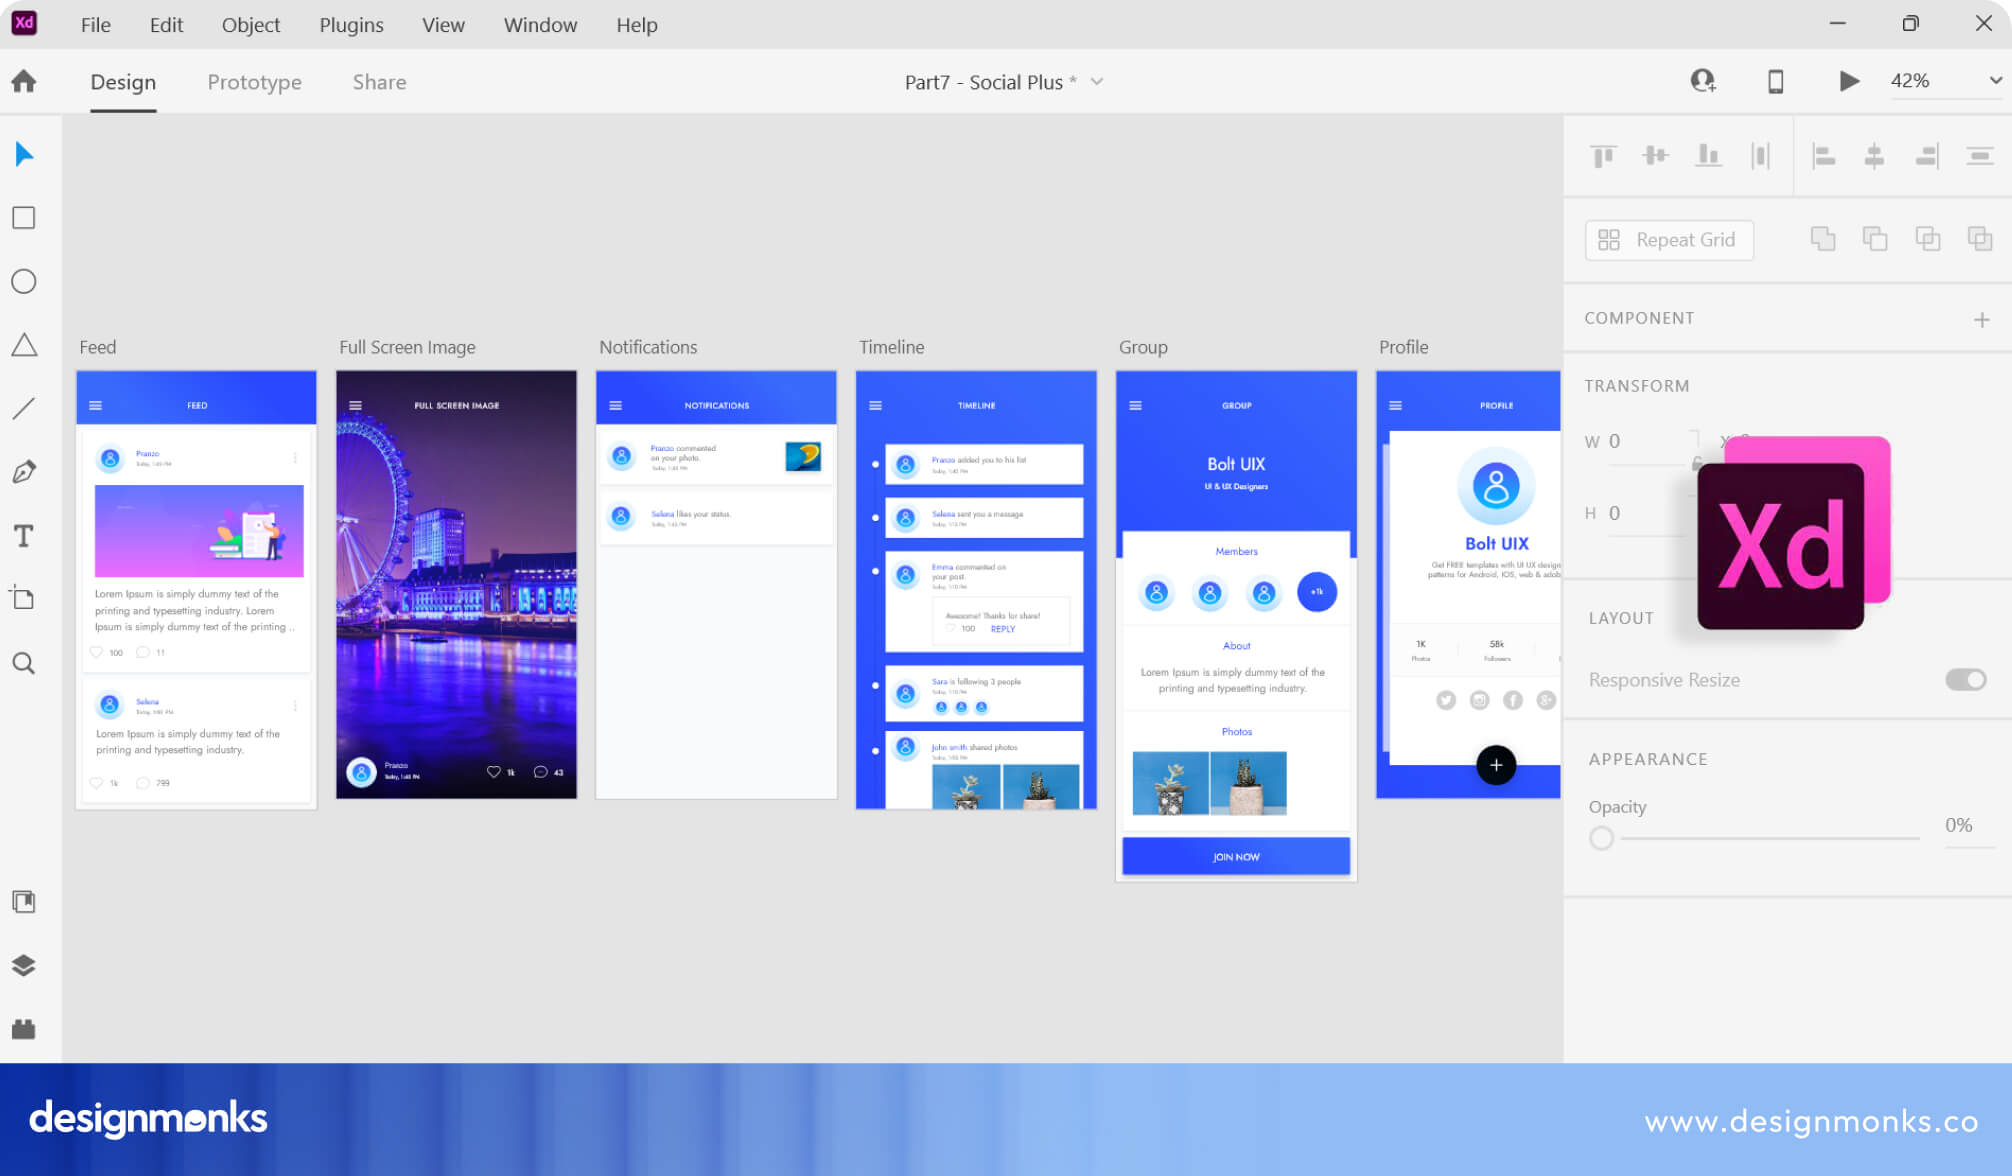Switch to the Prototype tab

click(x=254, y=81)
